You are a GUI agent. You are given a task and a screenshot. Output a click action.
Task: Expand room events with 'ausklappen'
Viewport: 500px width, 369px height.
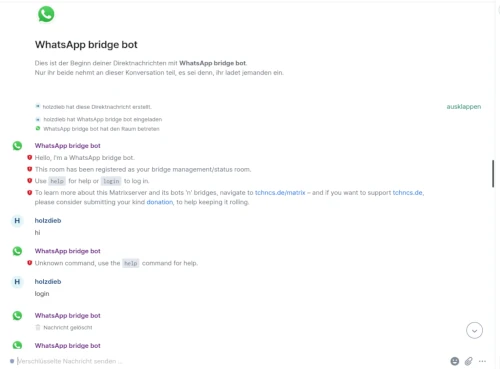click(464, 107)
